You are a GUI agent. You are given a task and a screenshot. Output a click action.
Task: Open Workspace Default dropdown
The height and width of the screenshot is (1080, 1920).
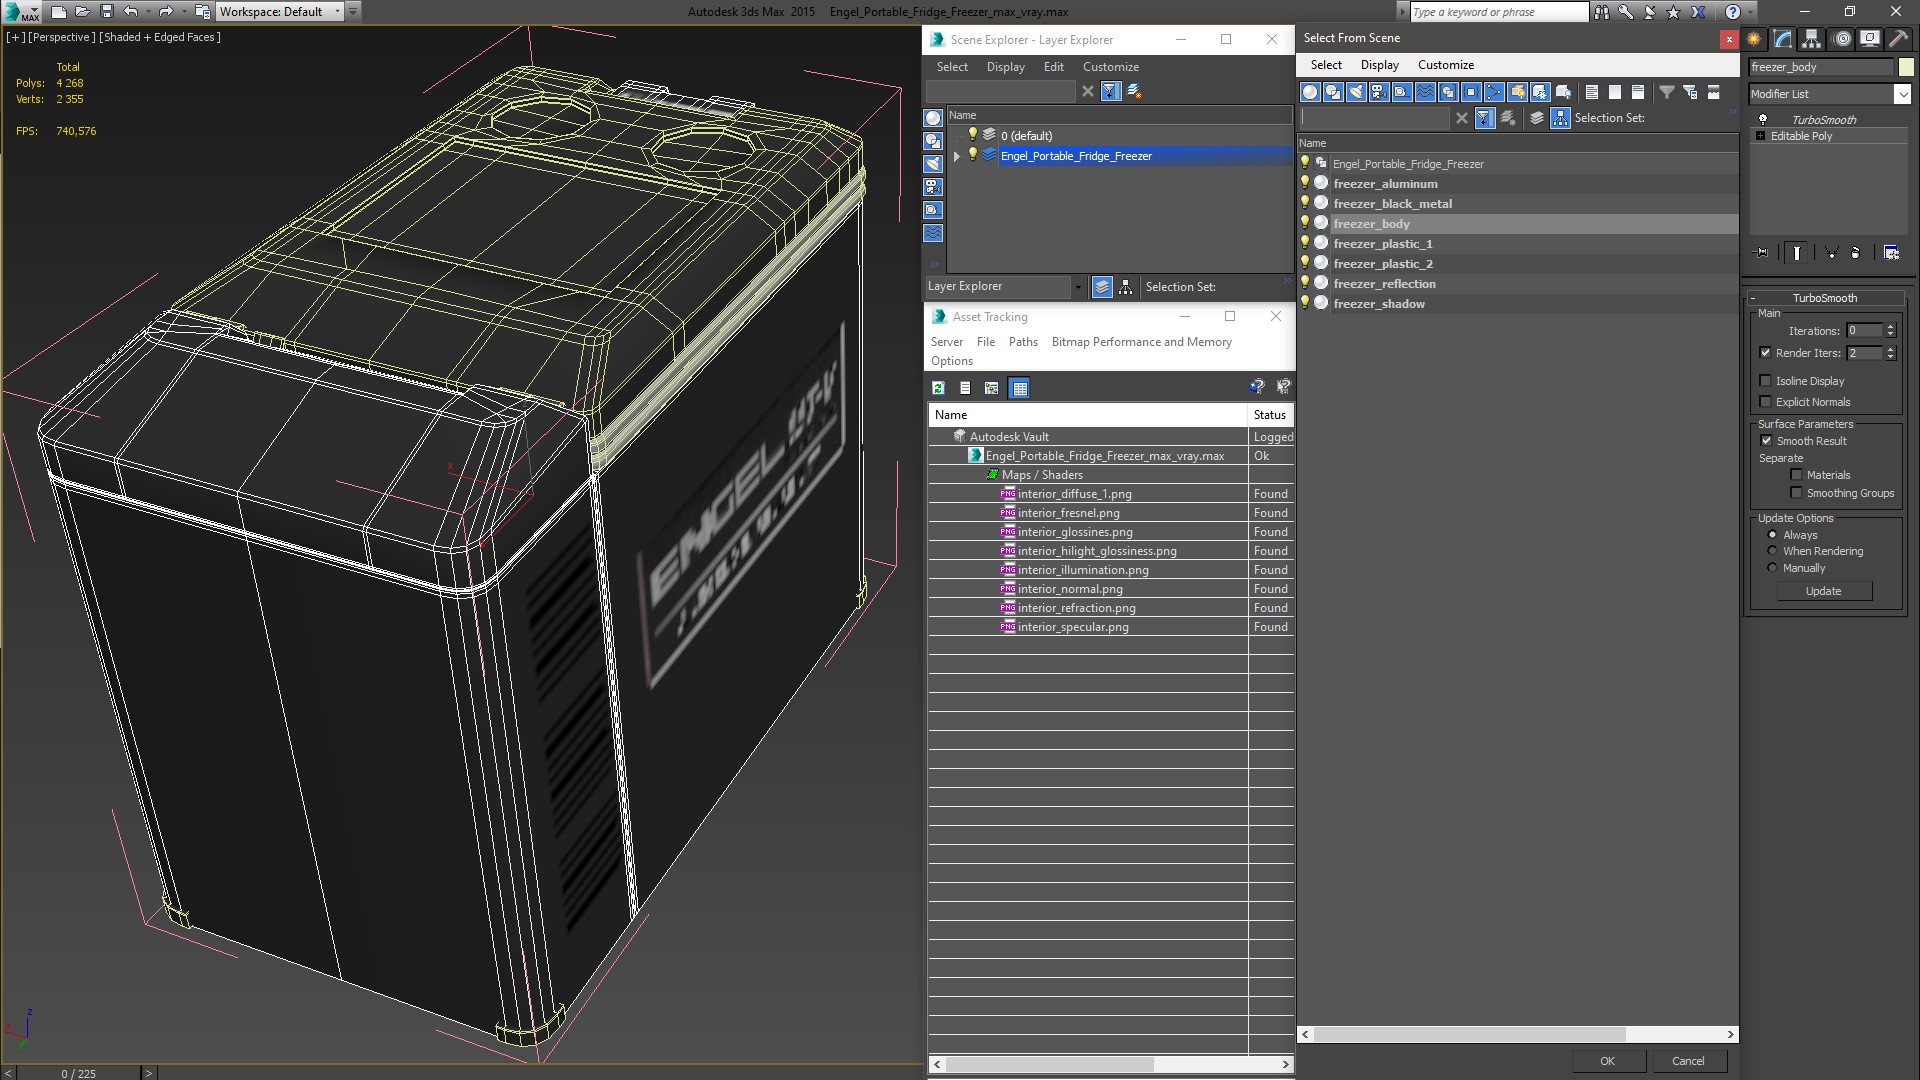337,12
